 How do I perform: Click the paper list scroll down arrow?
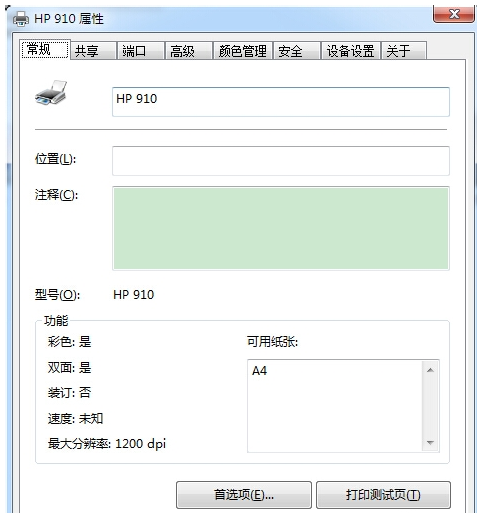430,442
